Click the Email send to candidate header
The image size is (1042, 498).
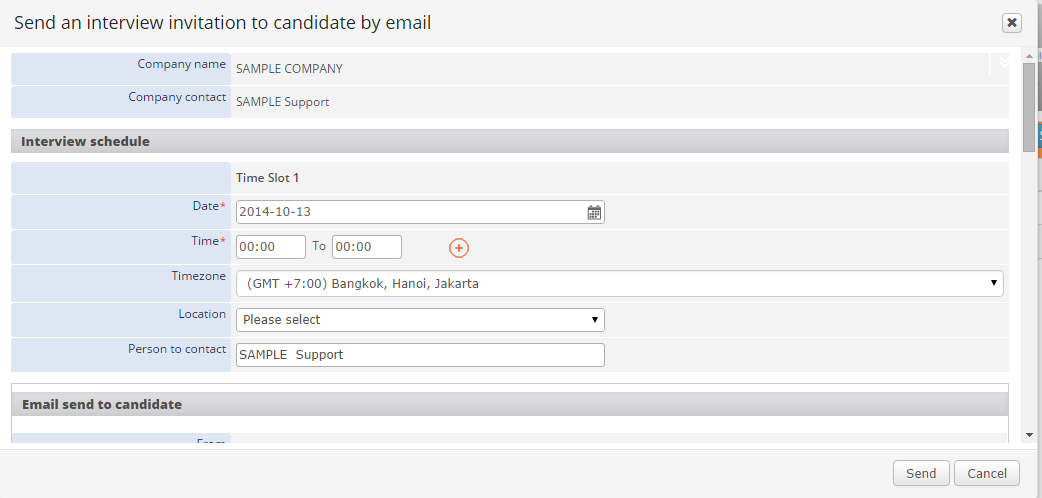pos(510,404)
